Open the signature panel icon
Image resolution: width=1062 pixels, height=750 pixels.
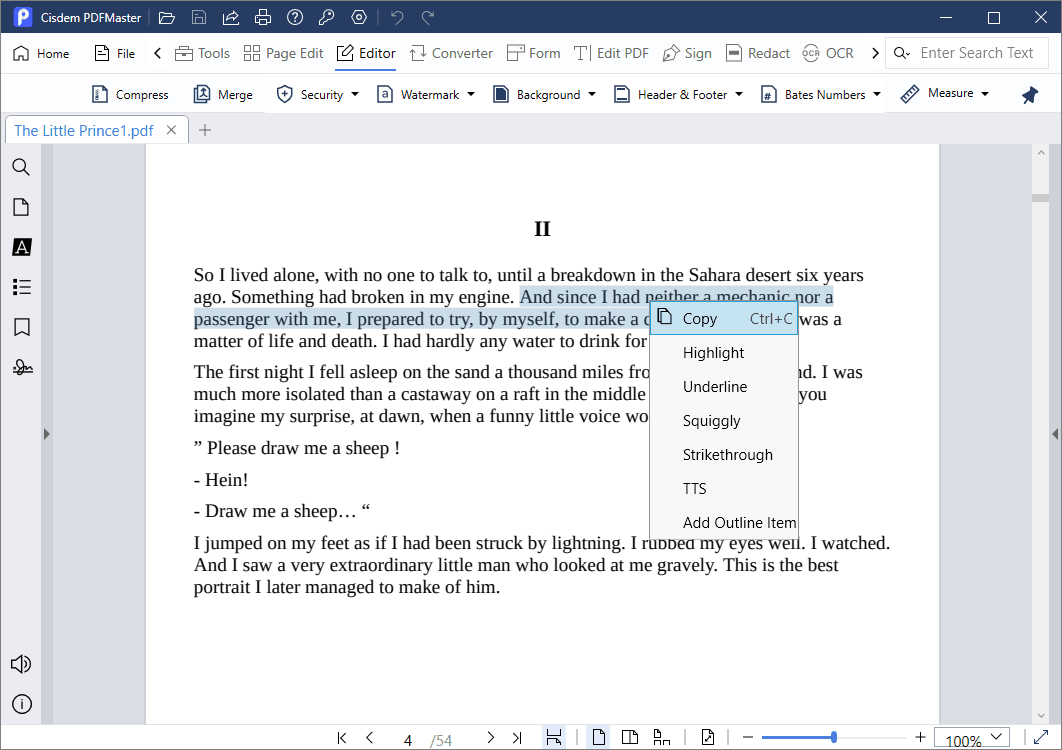point(22,367)
